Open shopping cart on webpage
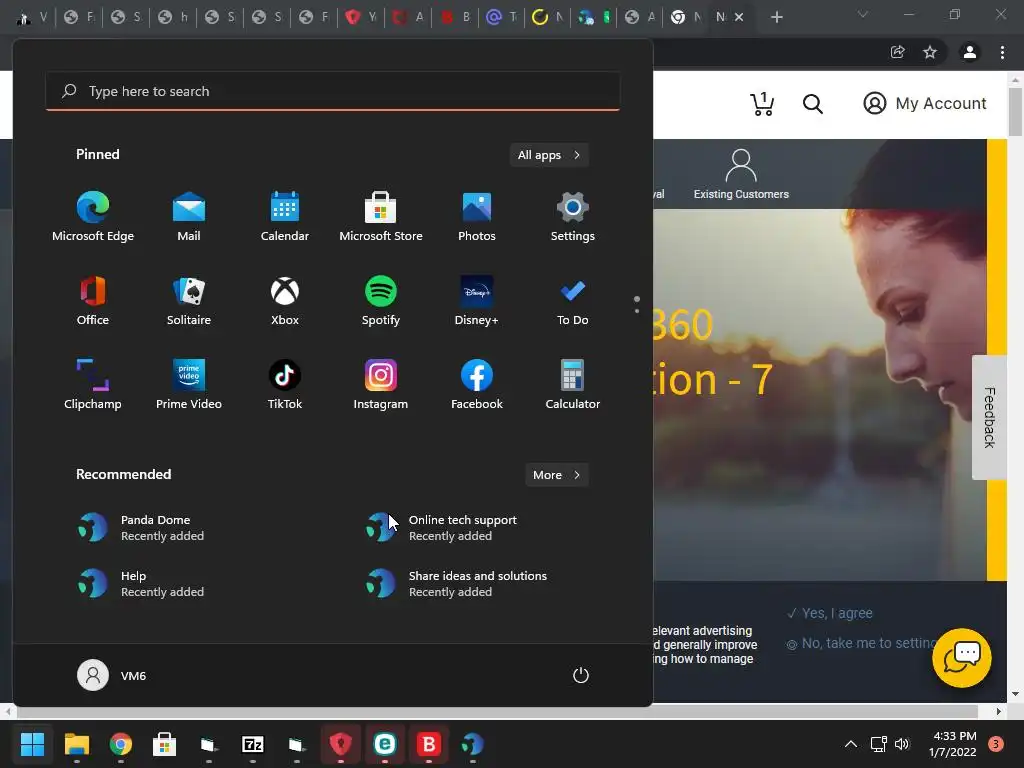The image size is (1024, 768). 762,104
